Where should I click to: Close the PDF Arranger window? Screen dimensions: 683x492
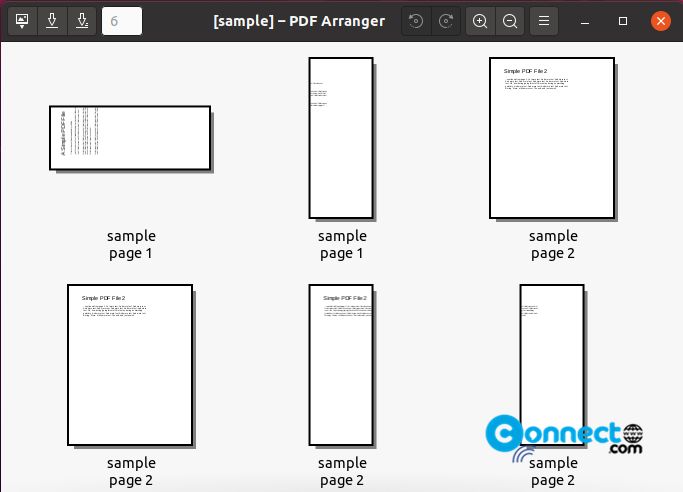point(661,21)
